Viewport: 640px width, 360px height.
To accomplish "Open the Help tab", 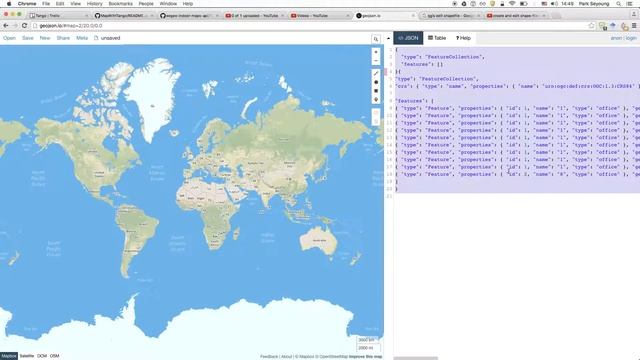I will coord(463,38).
